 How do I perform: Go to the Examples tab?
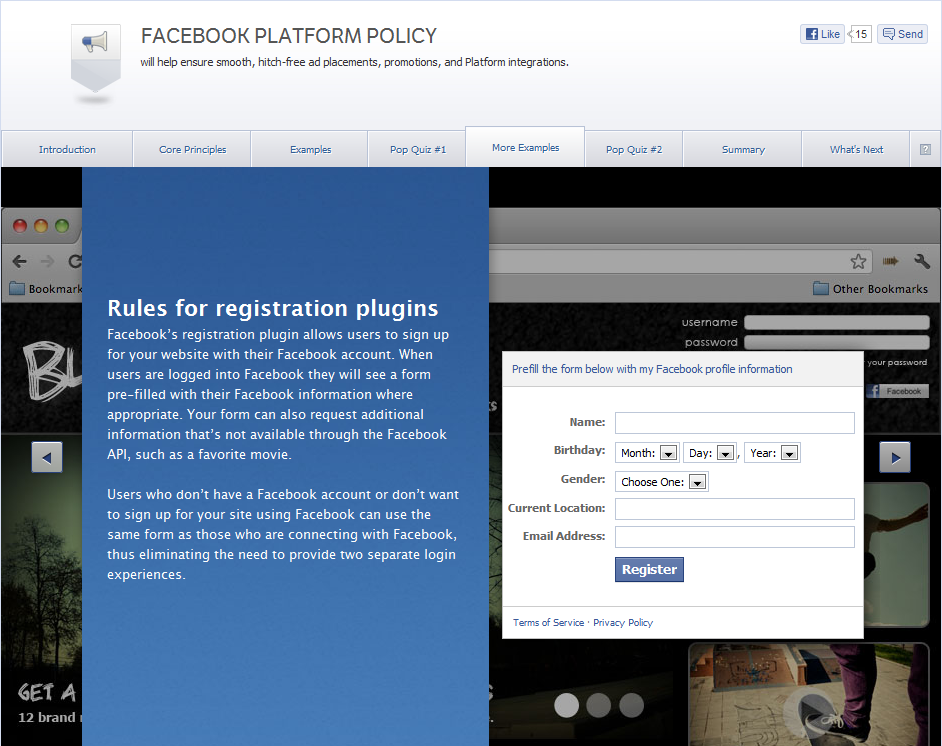310,149
